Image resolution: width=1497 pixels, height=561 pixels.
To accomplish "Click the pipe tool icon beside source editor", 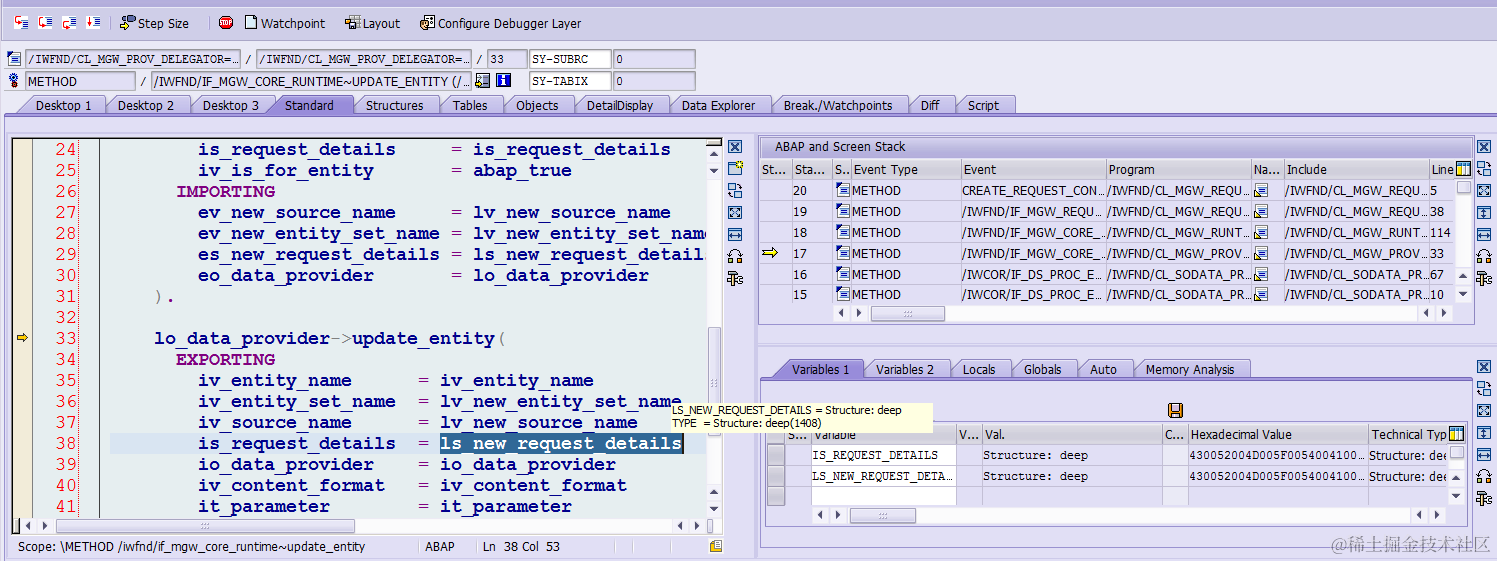I will (735, 278).
